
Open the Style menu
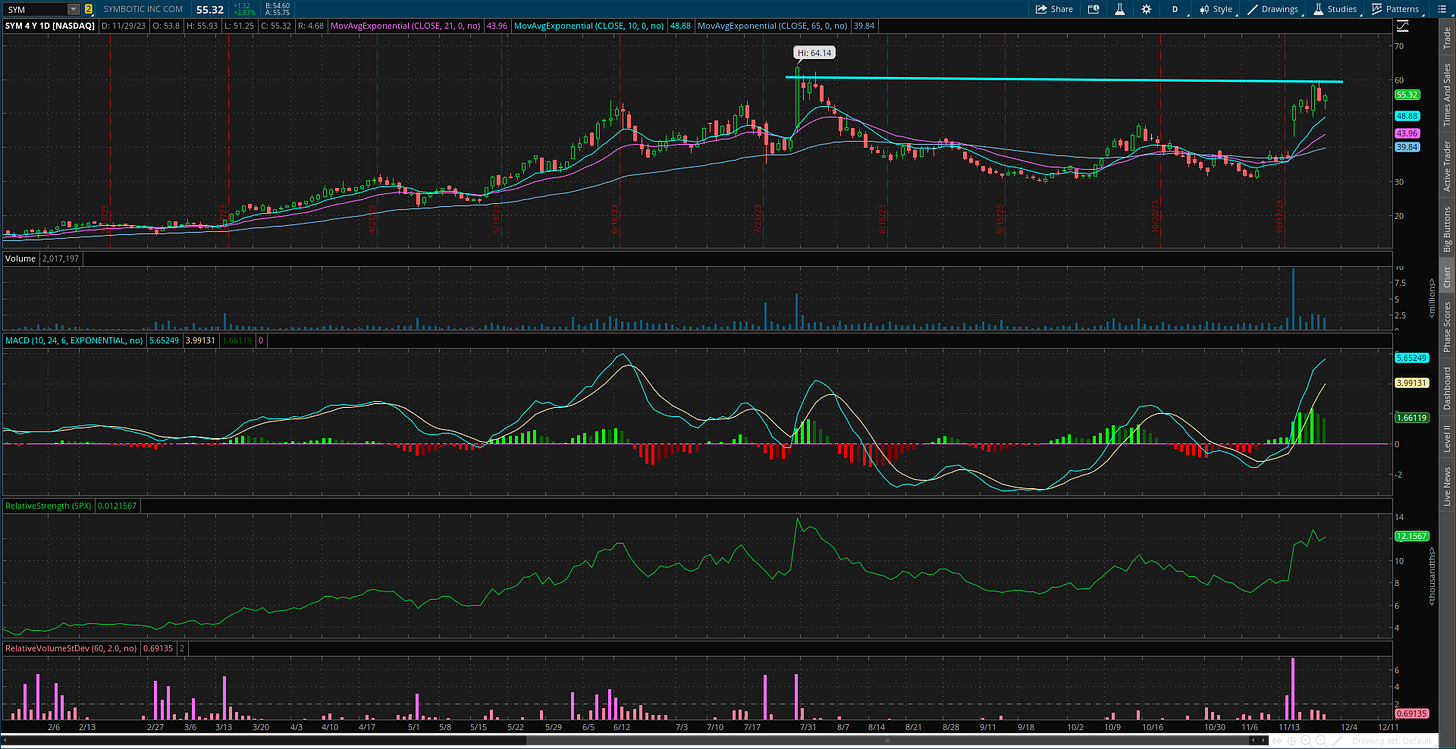(x=1215, y=9)
